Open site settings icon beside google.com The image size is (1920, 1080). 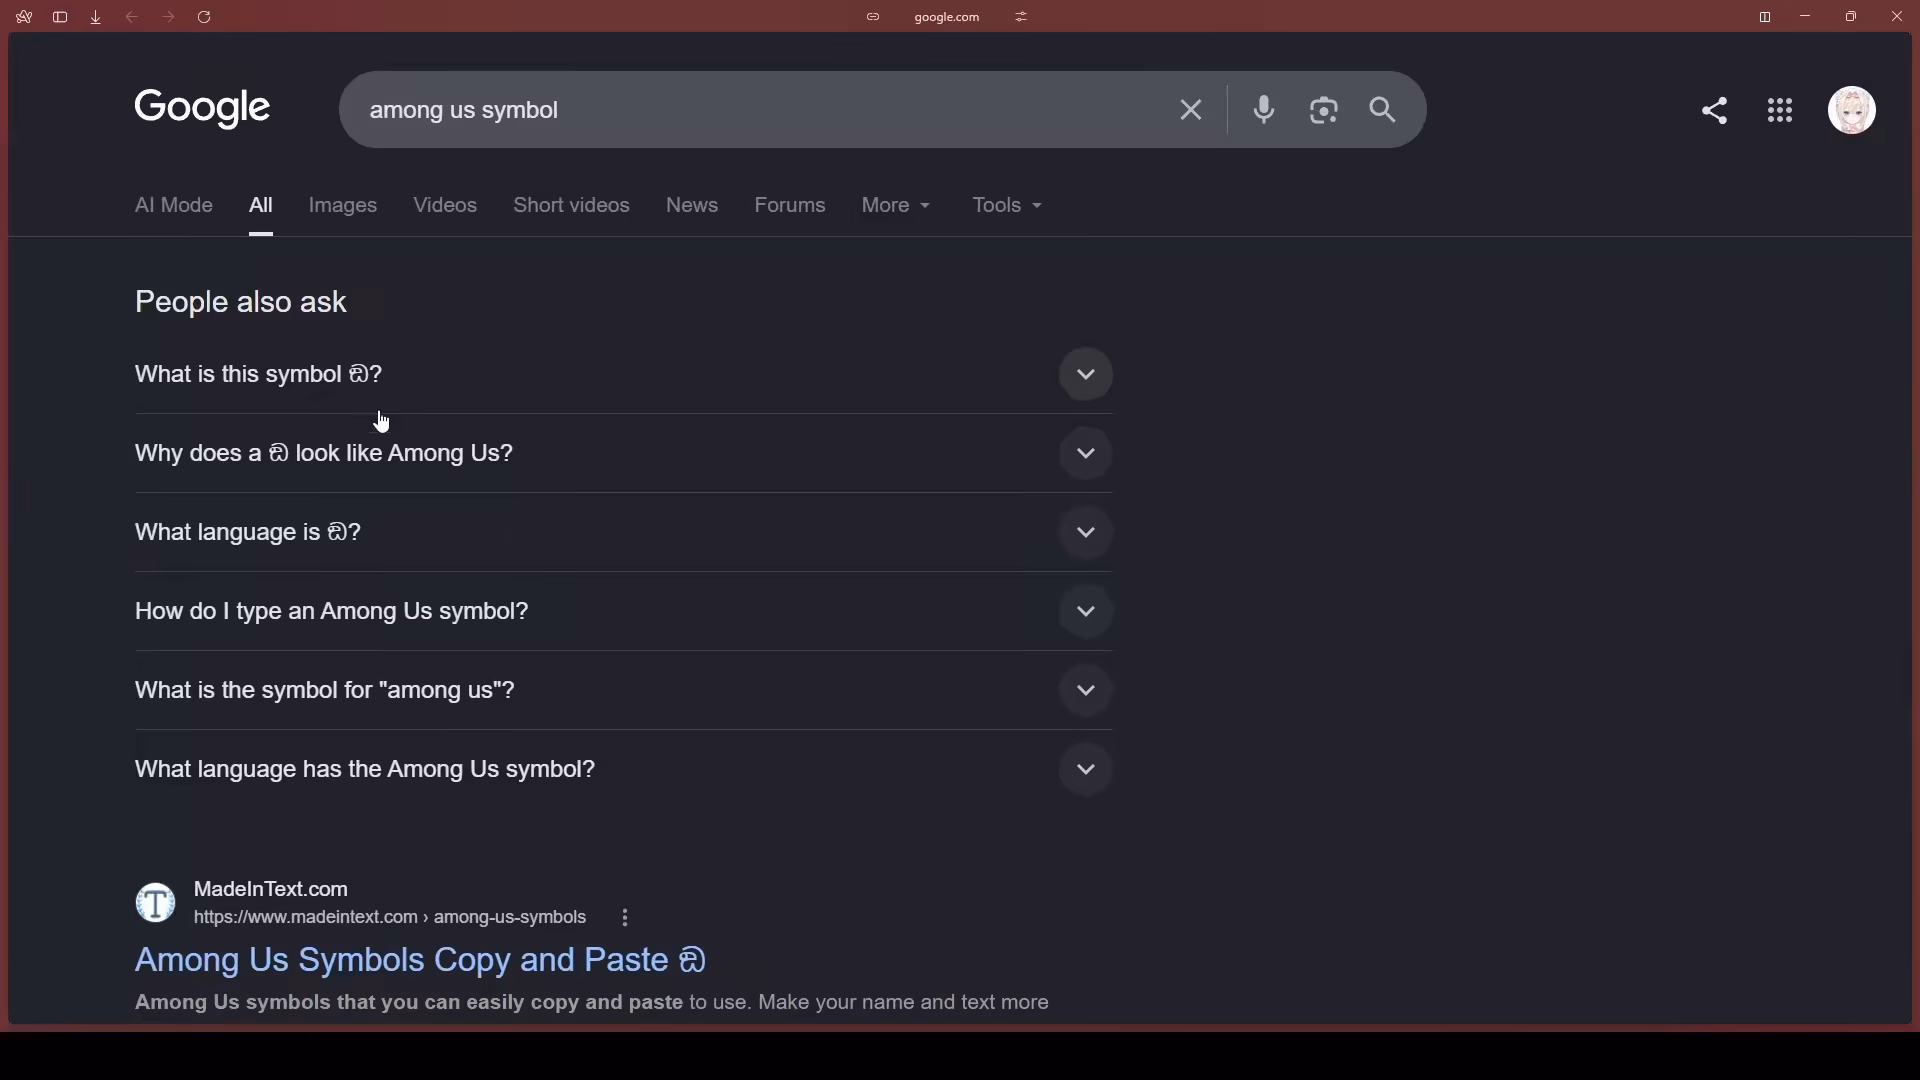[x=1022, y=17]
